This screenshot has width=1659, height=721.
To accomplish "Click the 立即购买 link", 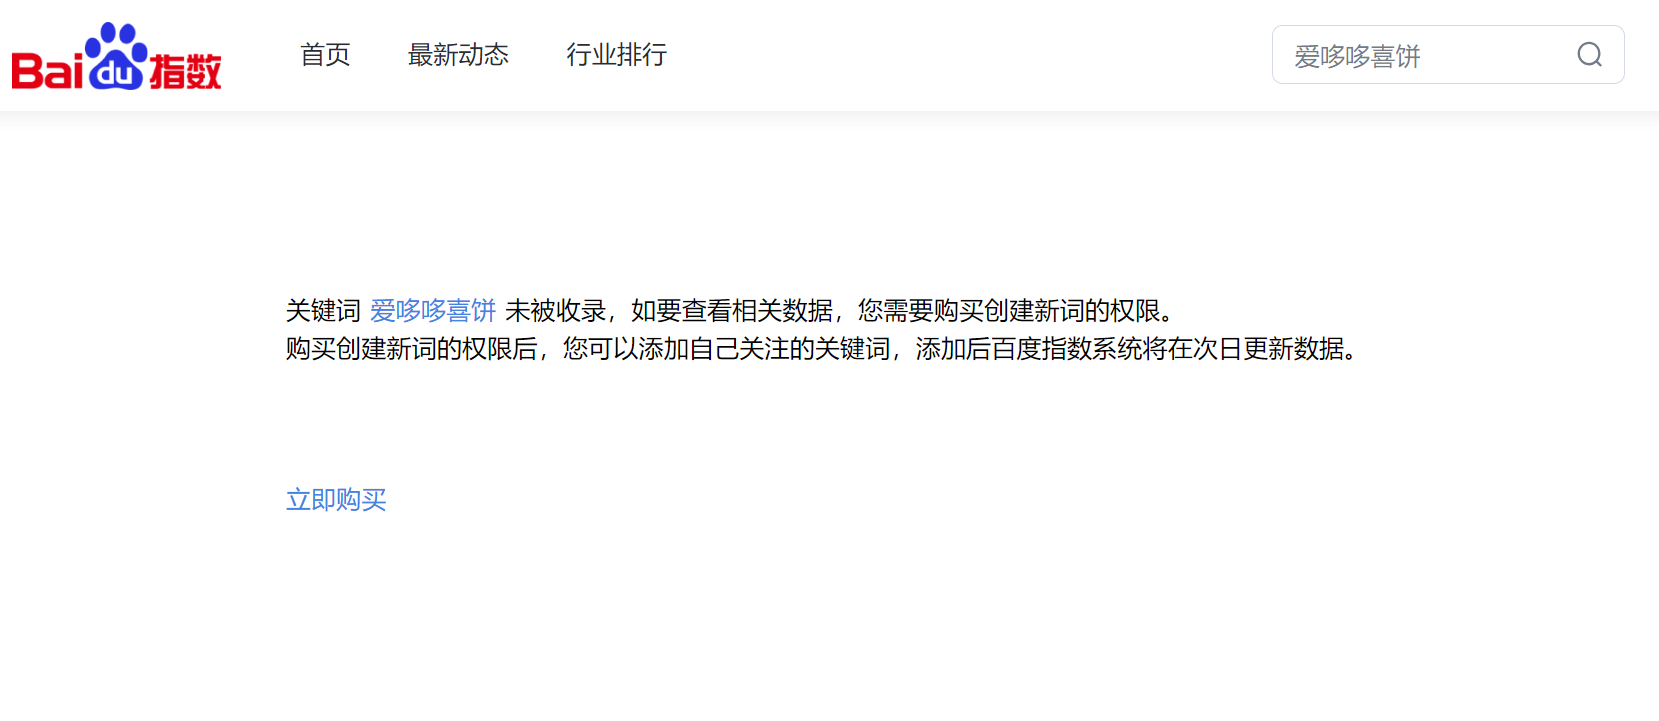I will point(336,499).
